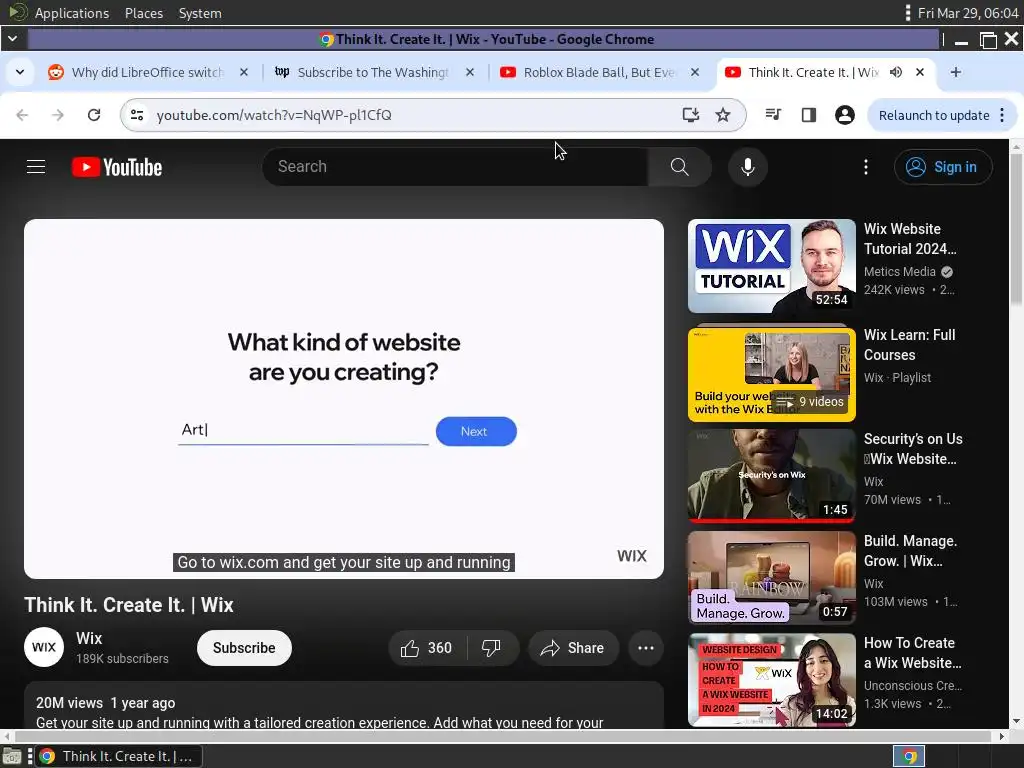Close the Think It Create It tab
1024x768 pixels.
click(x=920, y=72)
